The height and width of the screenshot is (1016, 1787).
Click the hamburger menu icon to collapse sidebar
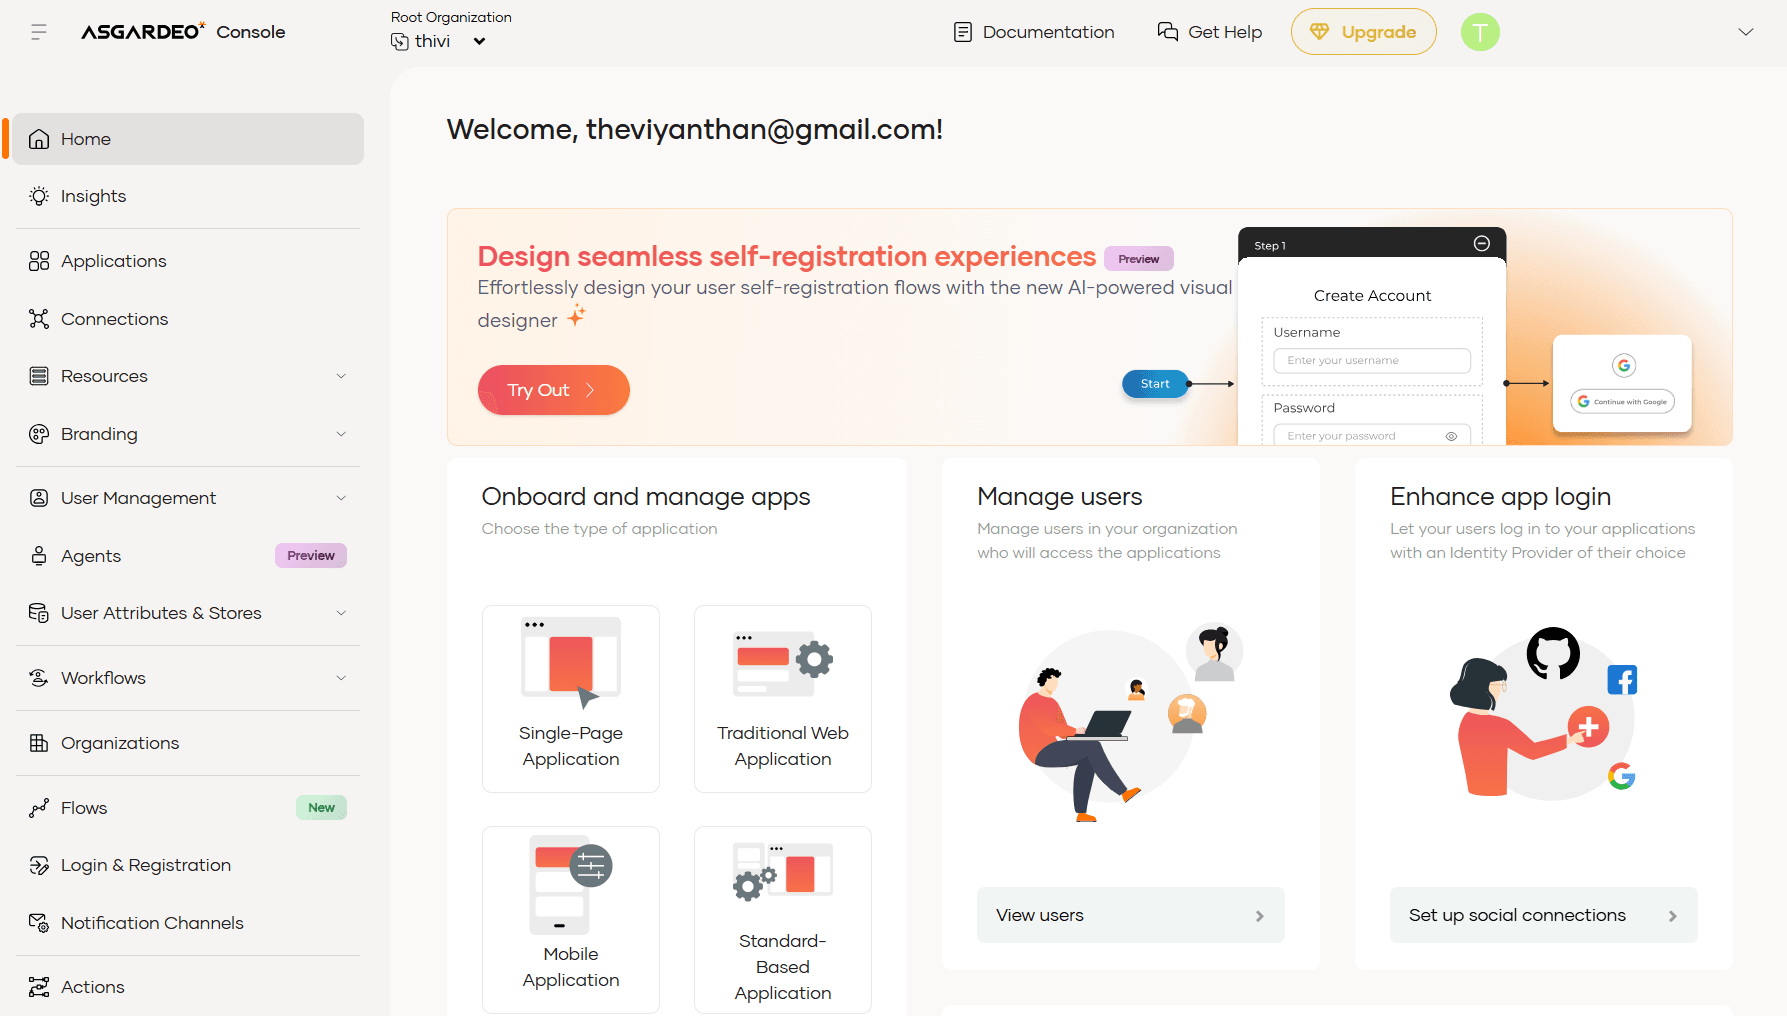pos(39,32)
